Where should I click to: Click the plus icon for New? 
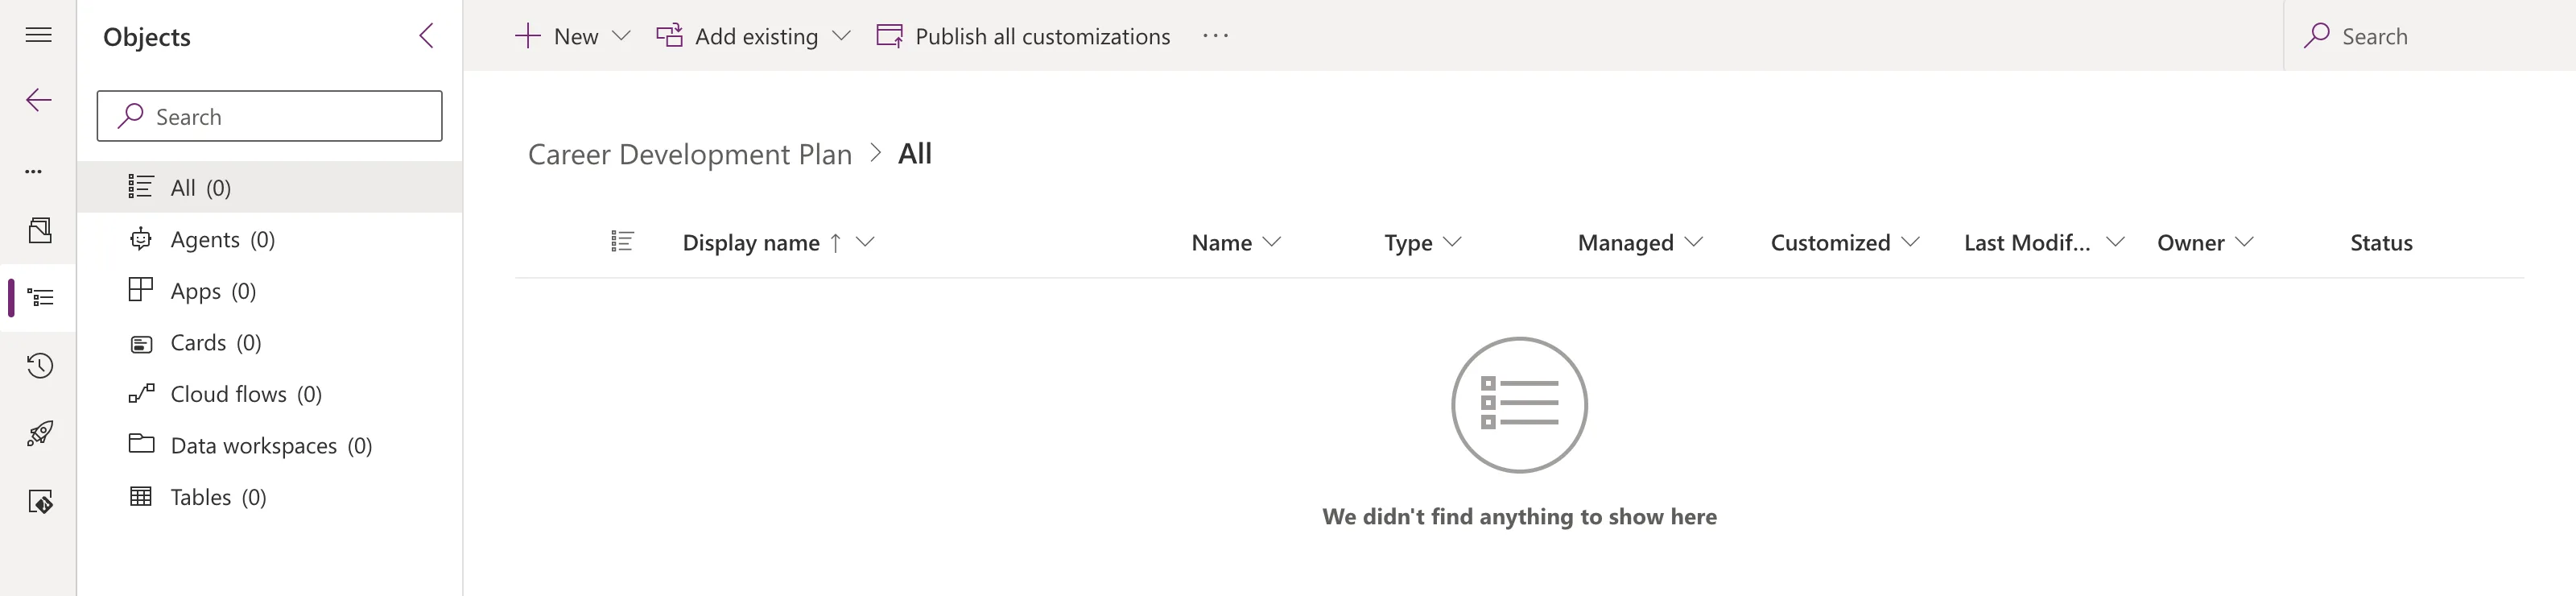527,36
